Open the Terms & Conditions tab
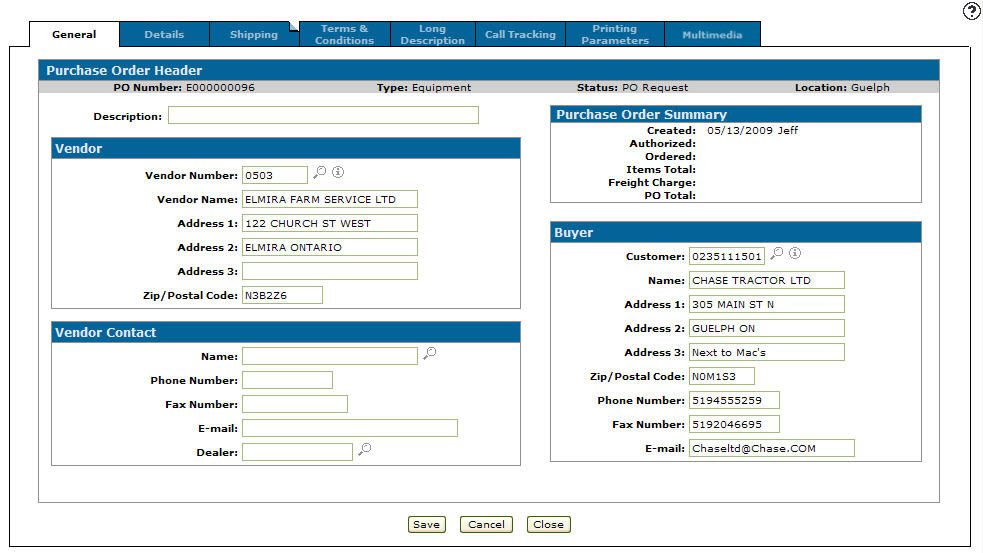The width and height of the screenshot is (983, 553). click(345, 34)
